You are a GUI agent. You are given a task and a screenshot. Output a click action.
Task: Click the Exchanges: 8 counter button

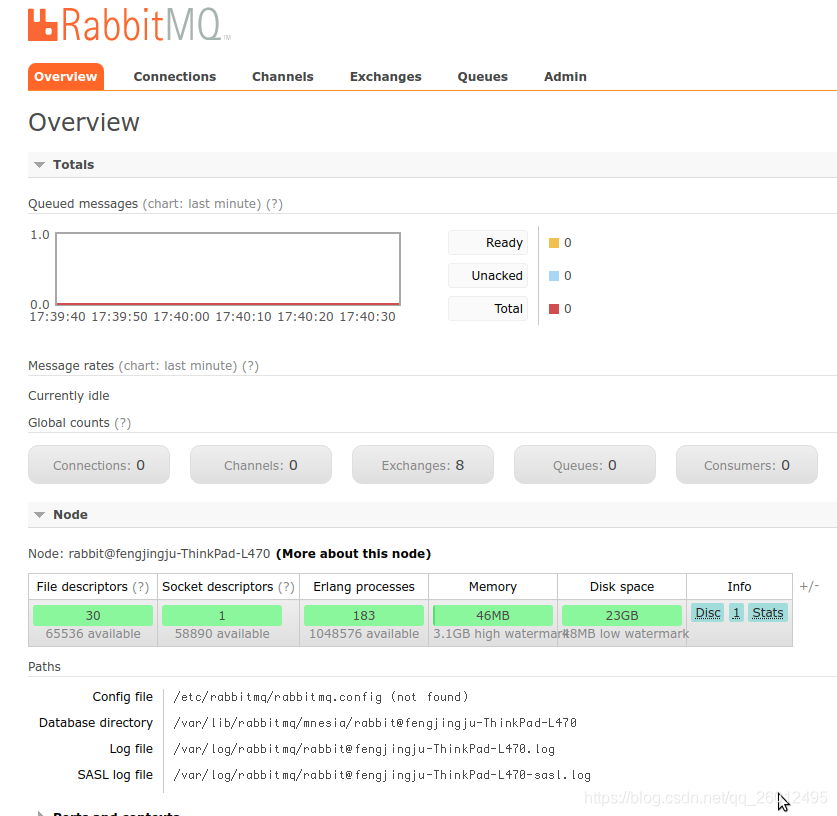pyautogui.click(x=422, y=464)
